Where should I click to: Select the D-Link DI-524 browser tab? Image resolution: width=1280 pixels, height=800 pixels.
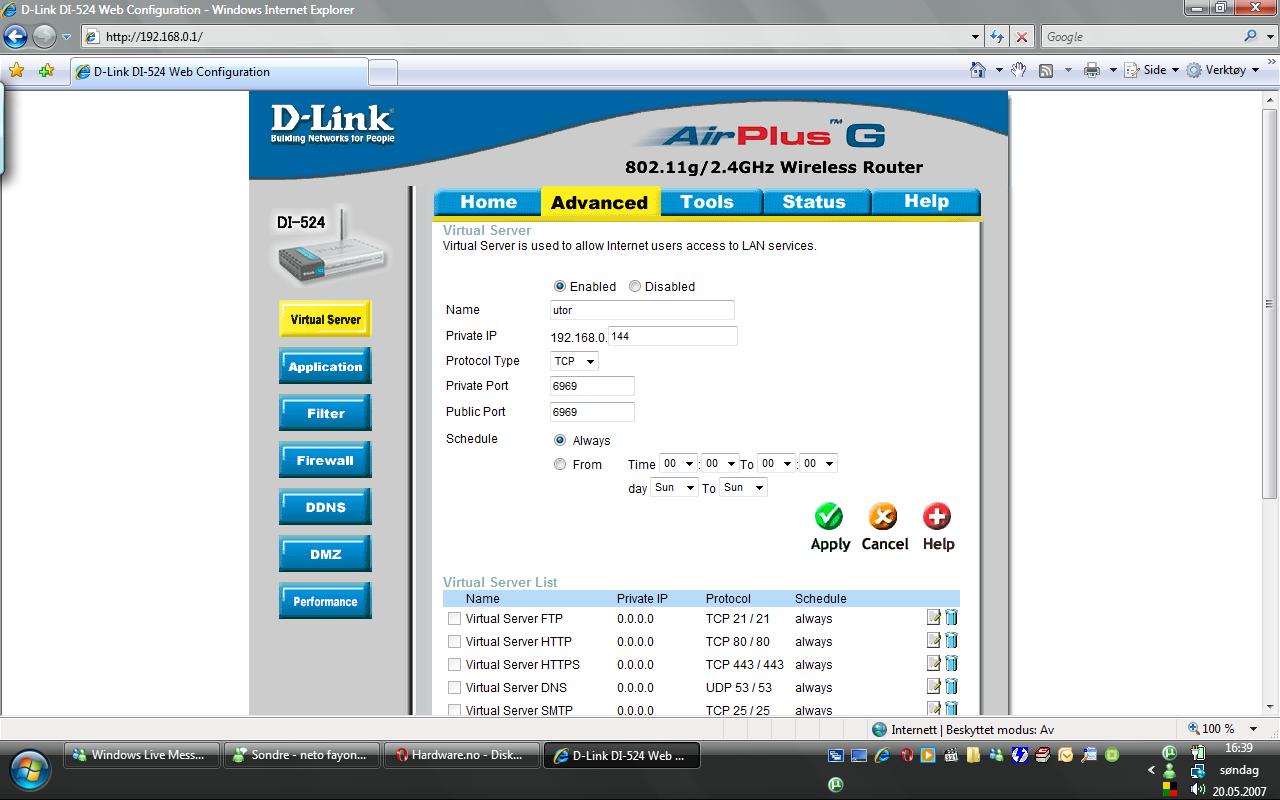point(219,72)
